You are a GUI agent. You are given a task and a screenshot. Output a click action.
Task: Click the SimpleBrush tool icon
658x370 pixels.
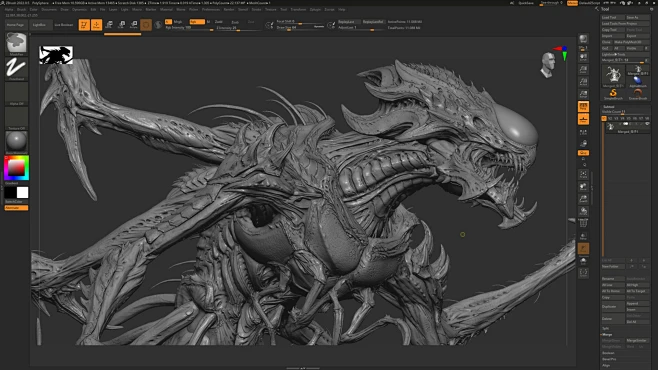(x=613, y=94)
